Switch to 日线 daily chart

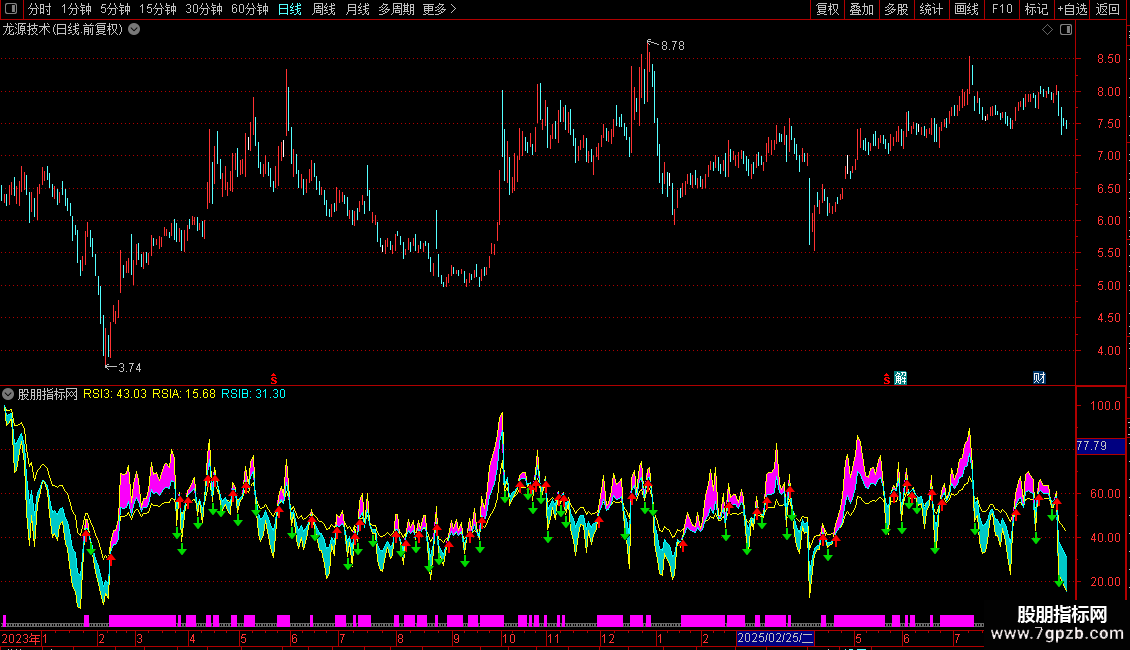(x=290, y=9)
